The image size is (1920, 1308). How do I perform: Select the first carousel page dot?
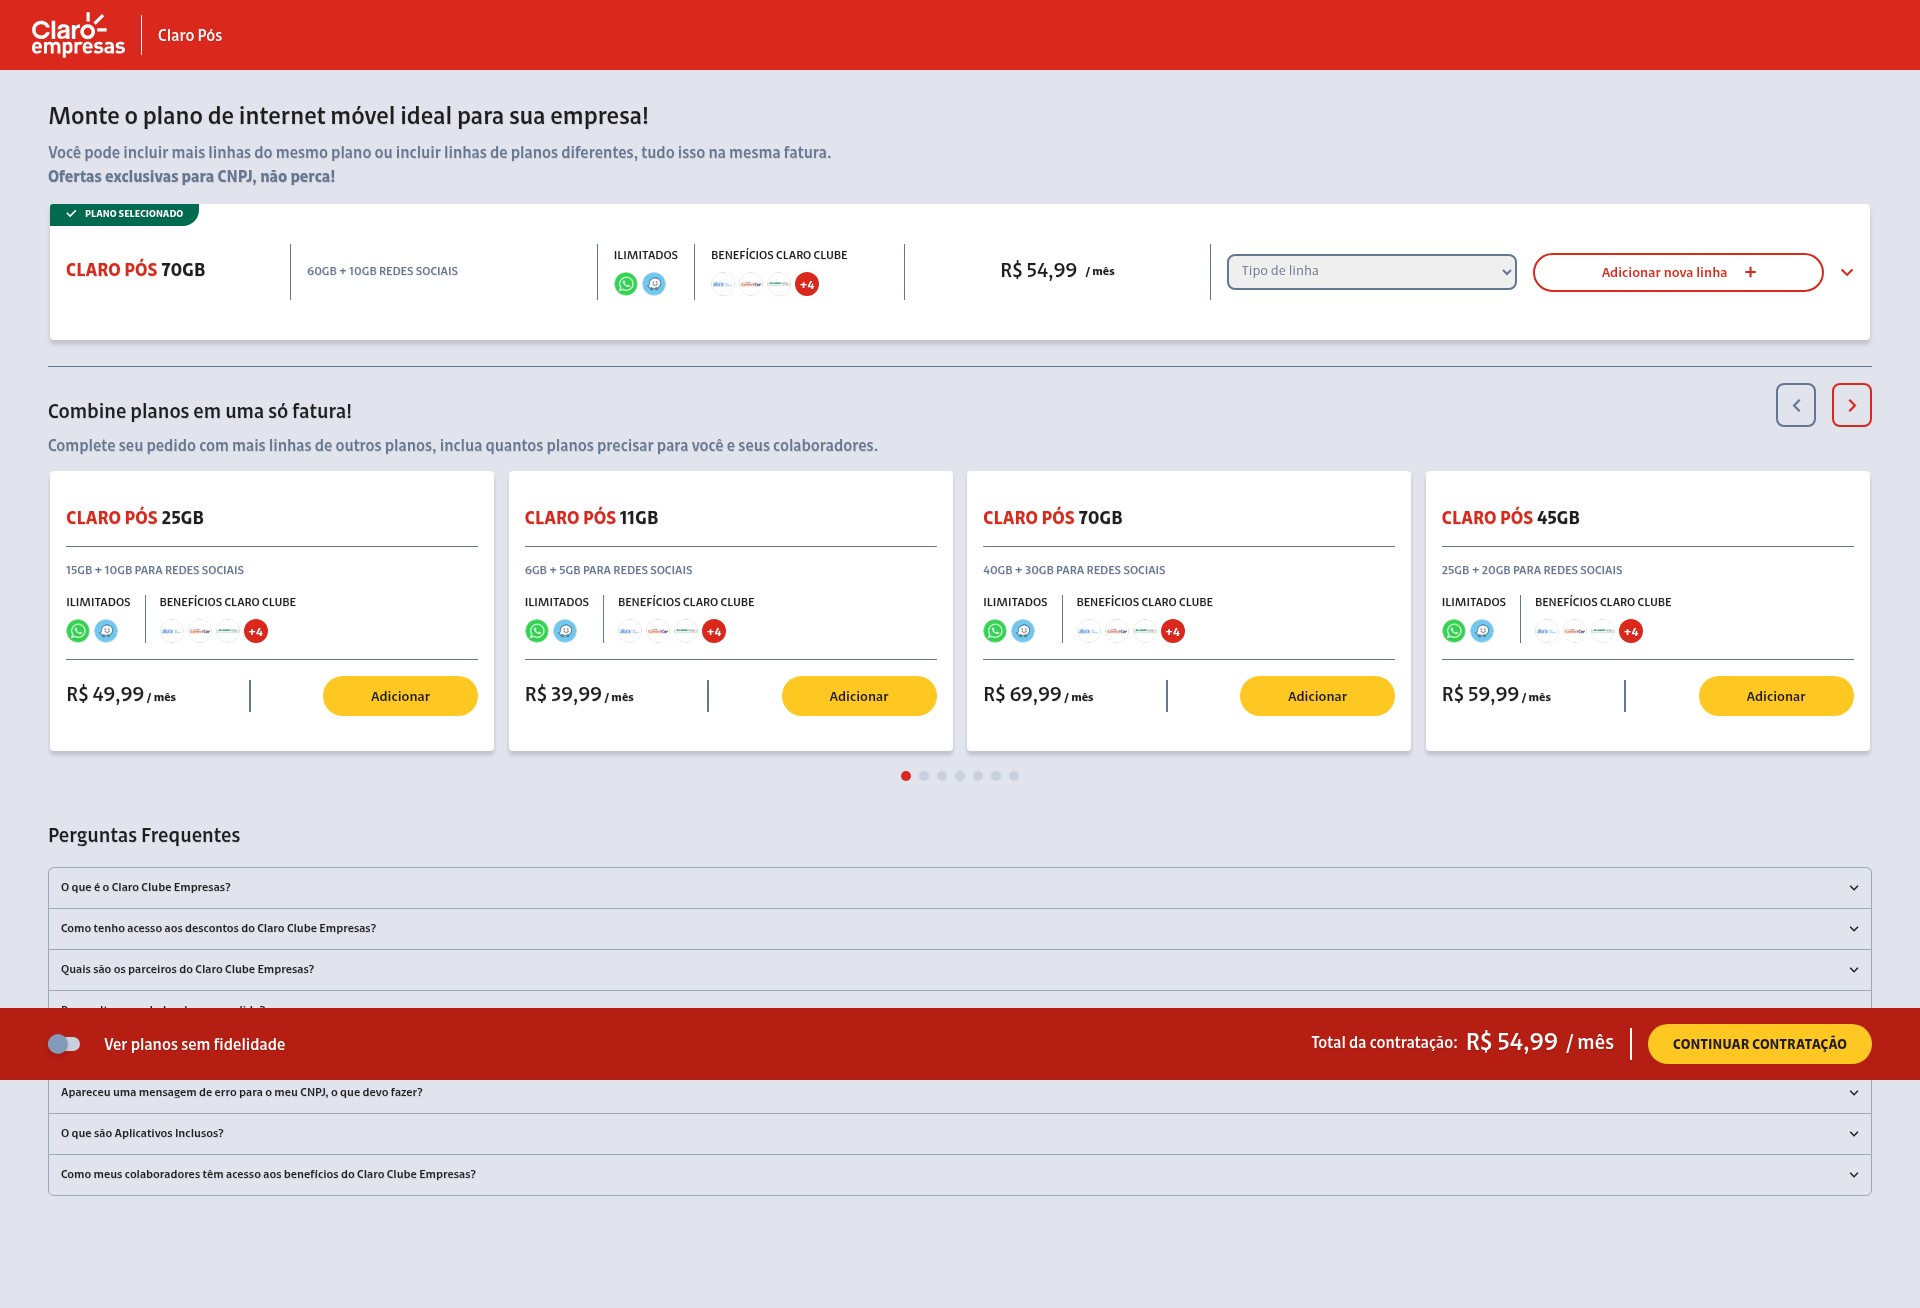[x=906, y=776]
